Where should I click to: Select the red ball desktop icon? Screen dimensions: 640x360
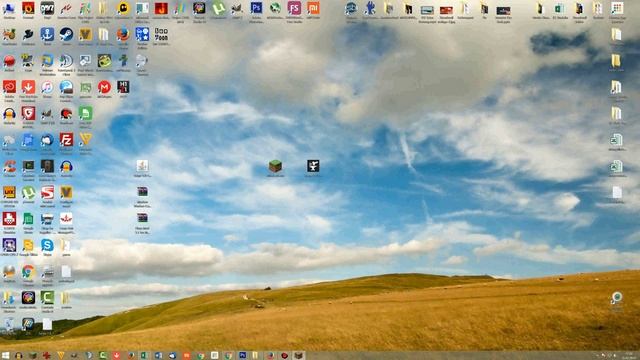click(9, 61)
